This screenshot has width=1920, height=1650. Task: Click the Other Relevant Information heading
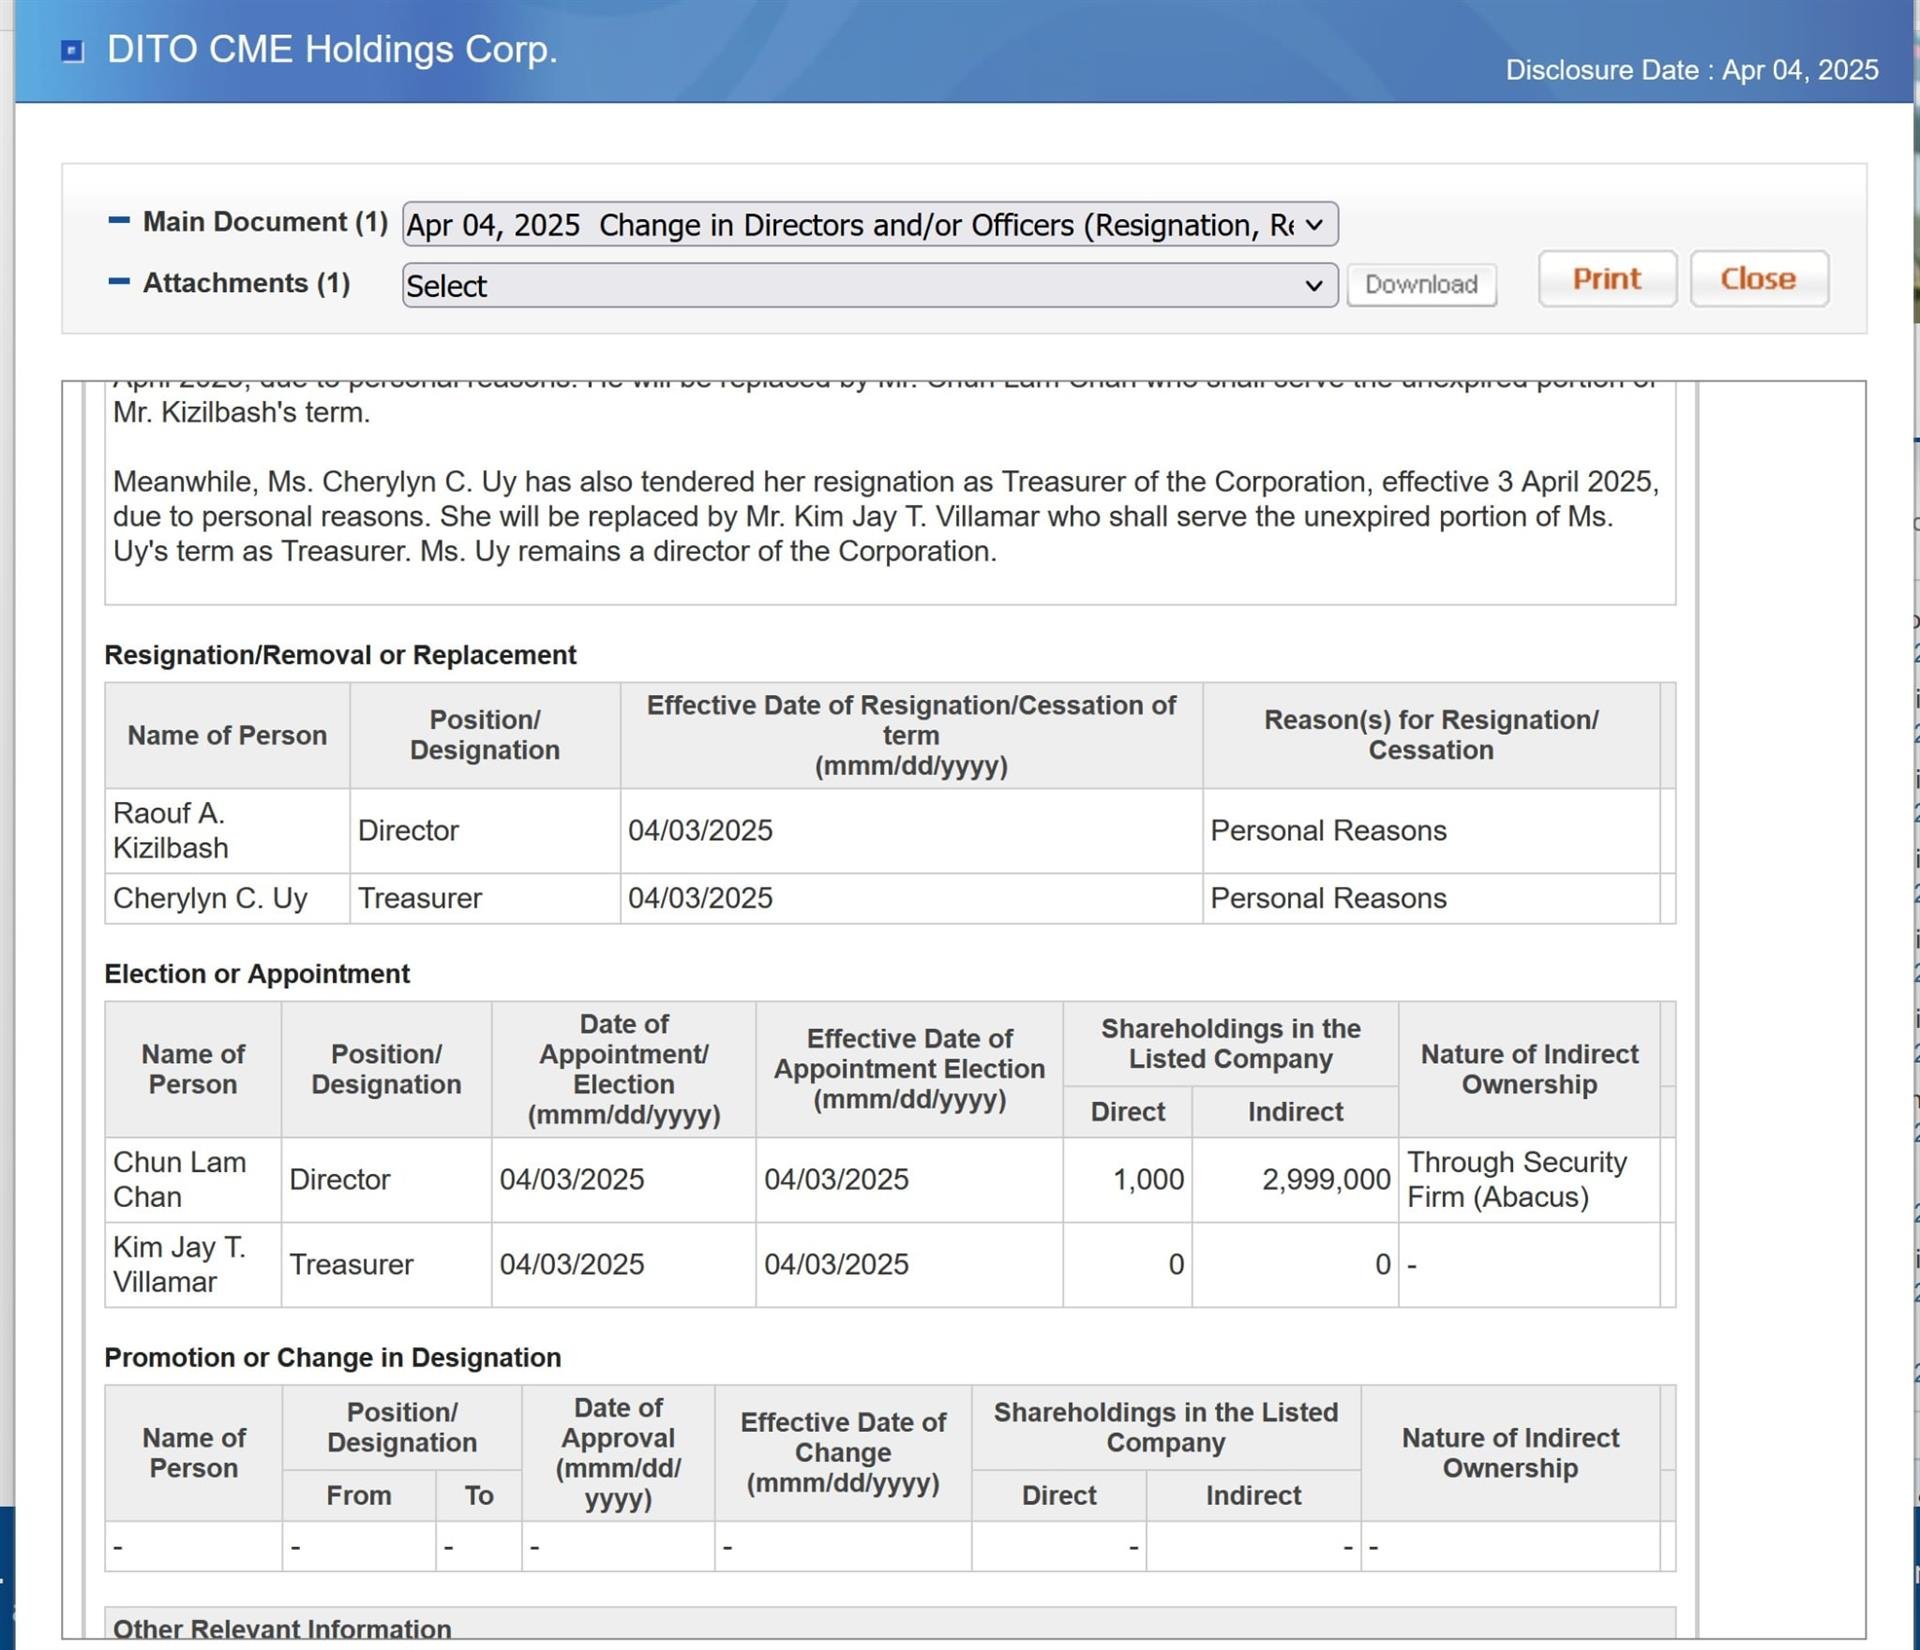click(282, 1628)
